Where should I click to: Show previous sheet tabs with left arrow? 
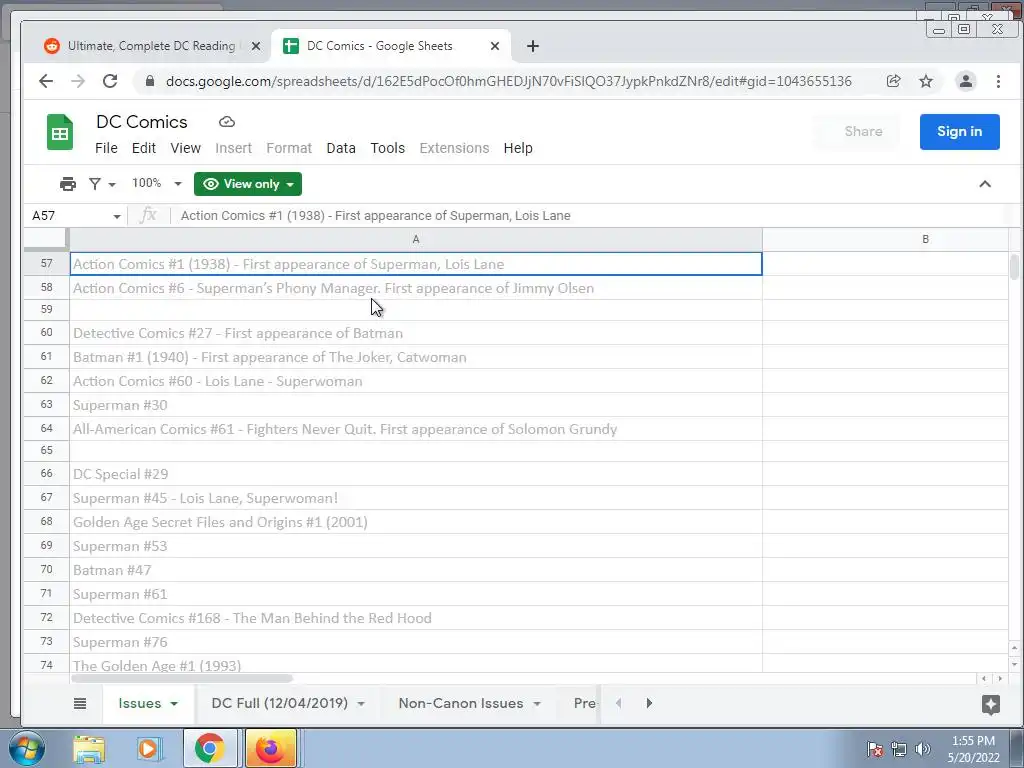coord(618,703)
